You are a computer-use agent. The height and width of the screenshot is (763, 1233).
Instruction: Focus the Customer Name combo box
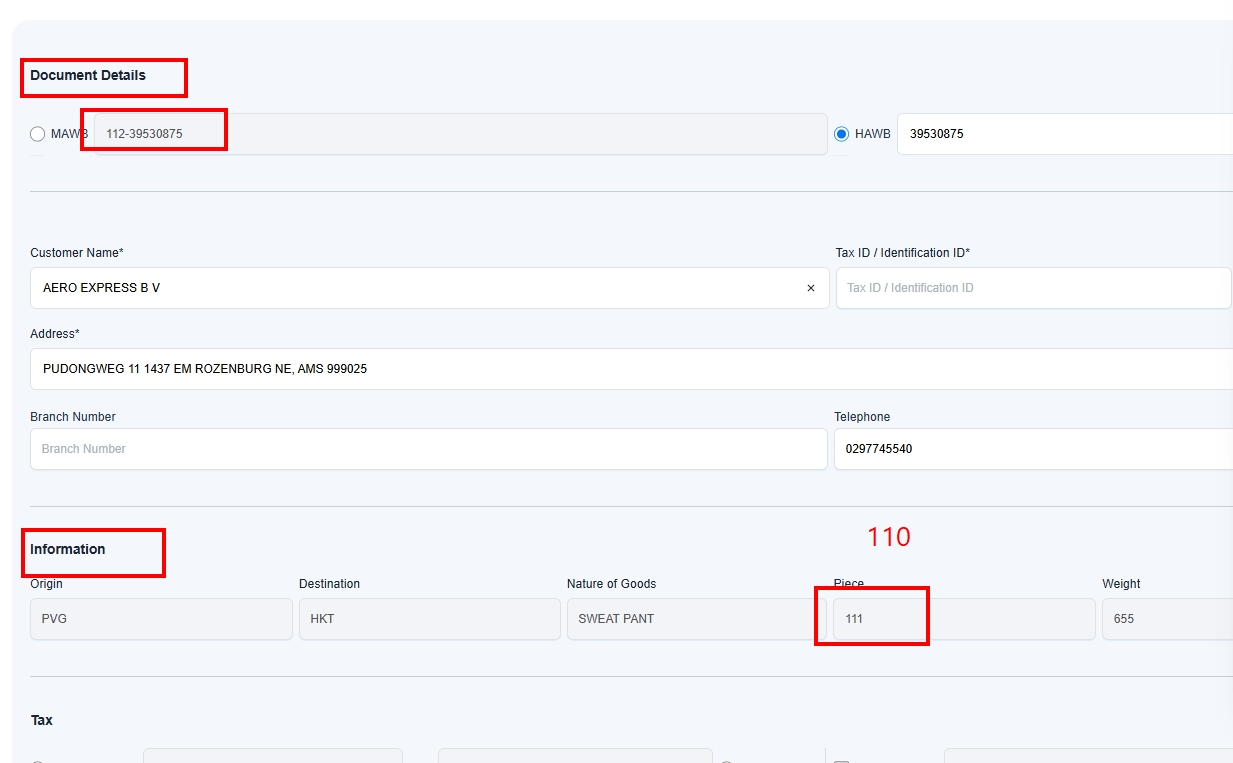click(x=420, y=288)
